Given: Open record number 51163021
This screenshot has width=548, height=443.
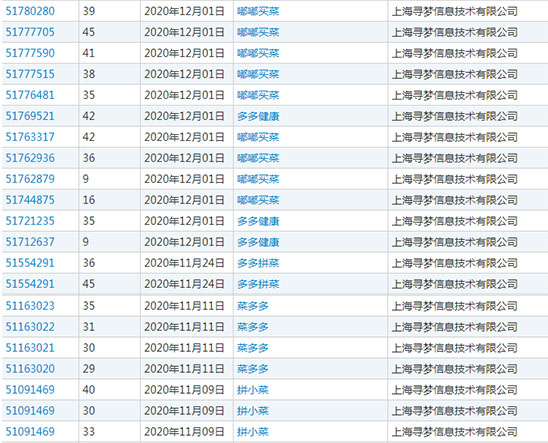Looking at the screenshot, I should pyautogui.click(x=30, y=348).
